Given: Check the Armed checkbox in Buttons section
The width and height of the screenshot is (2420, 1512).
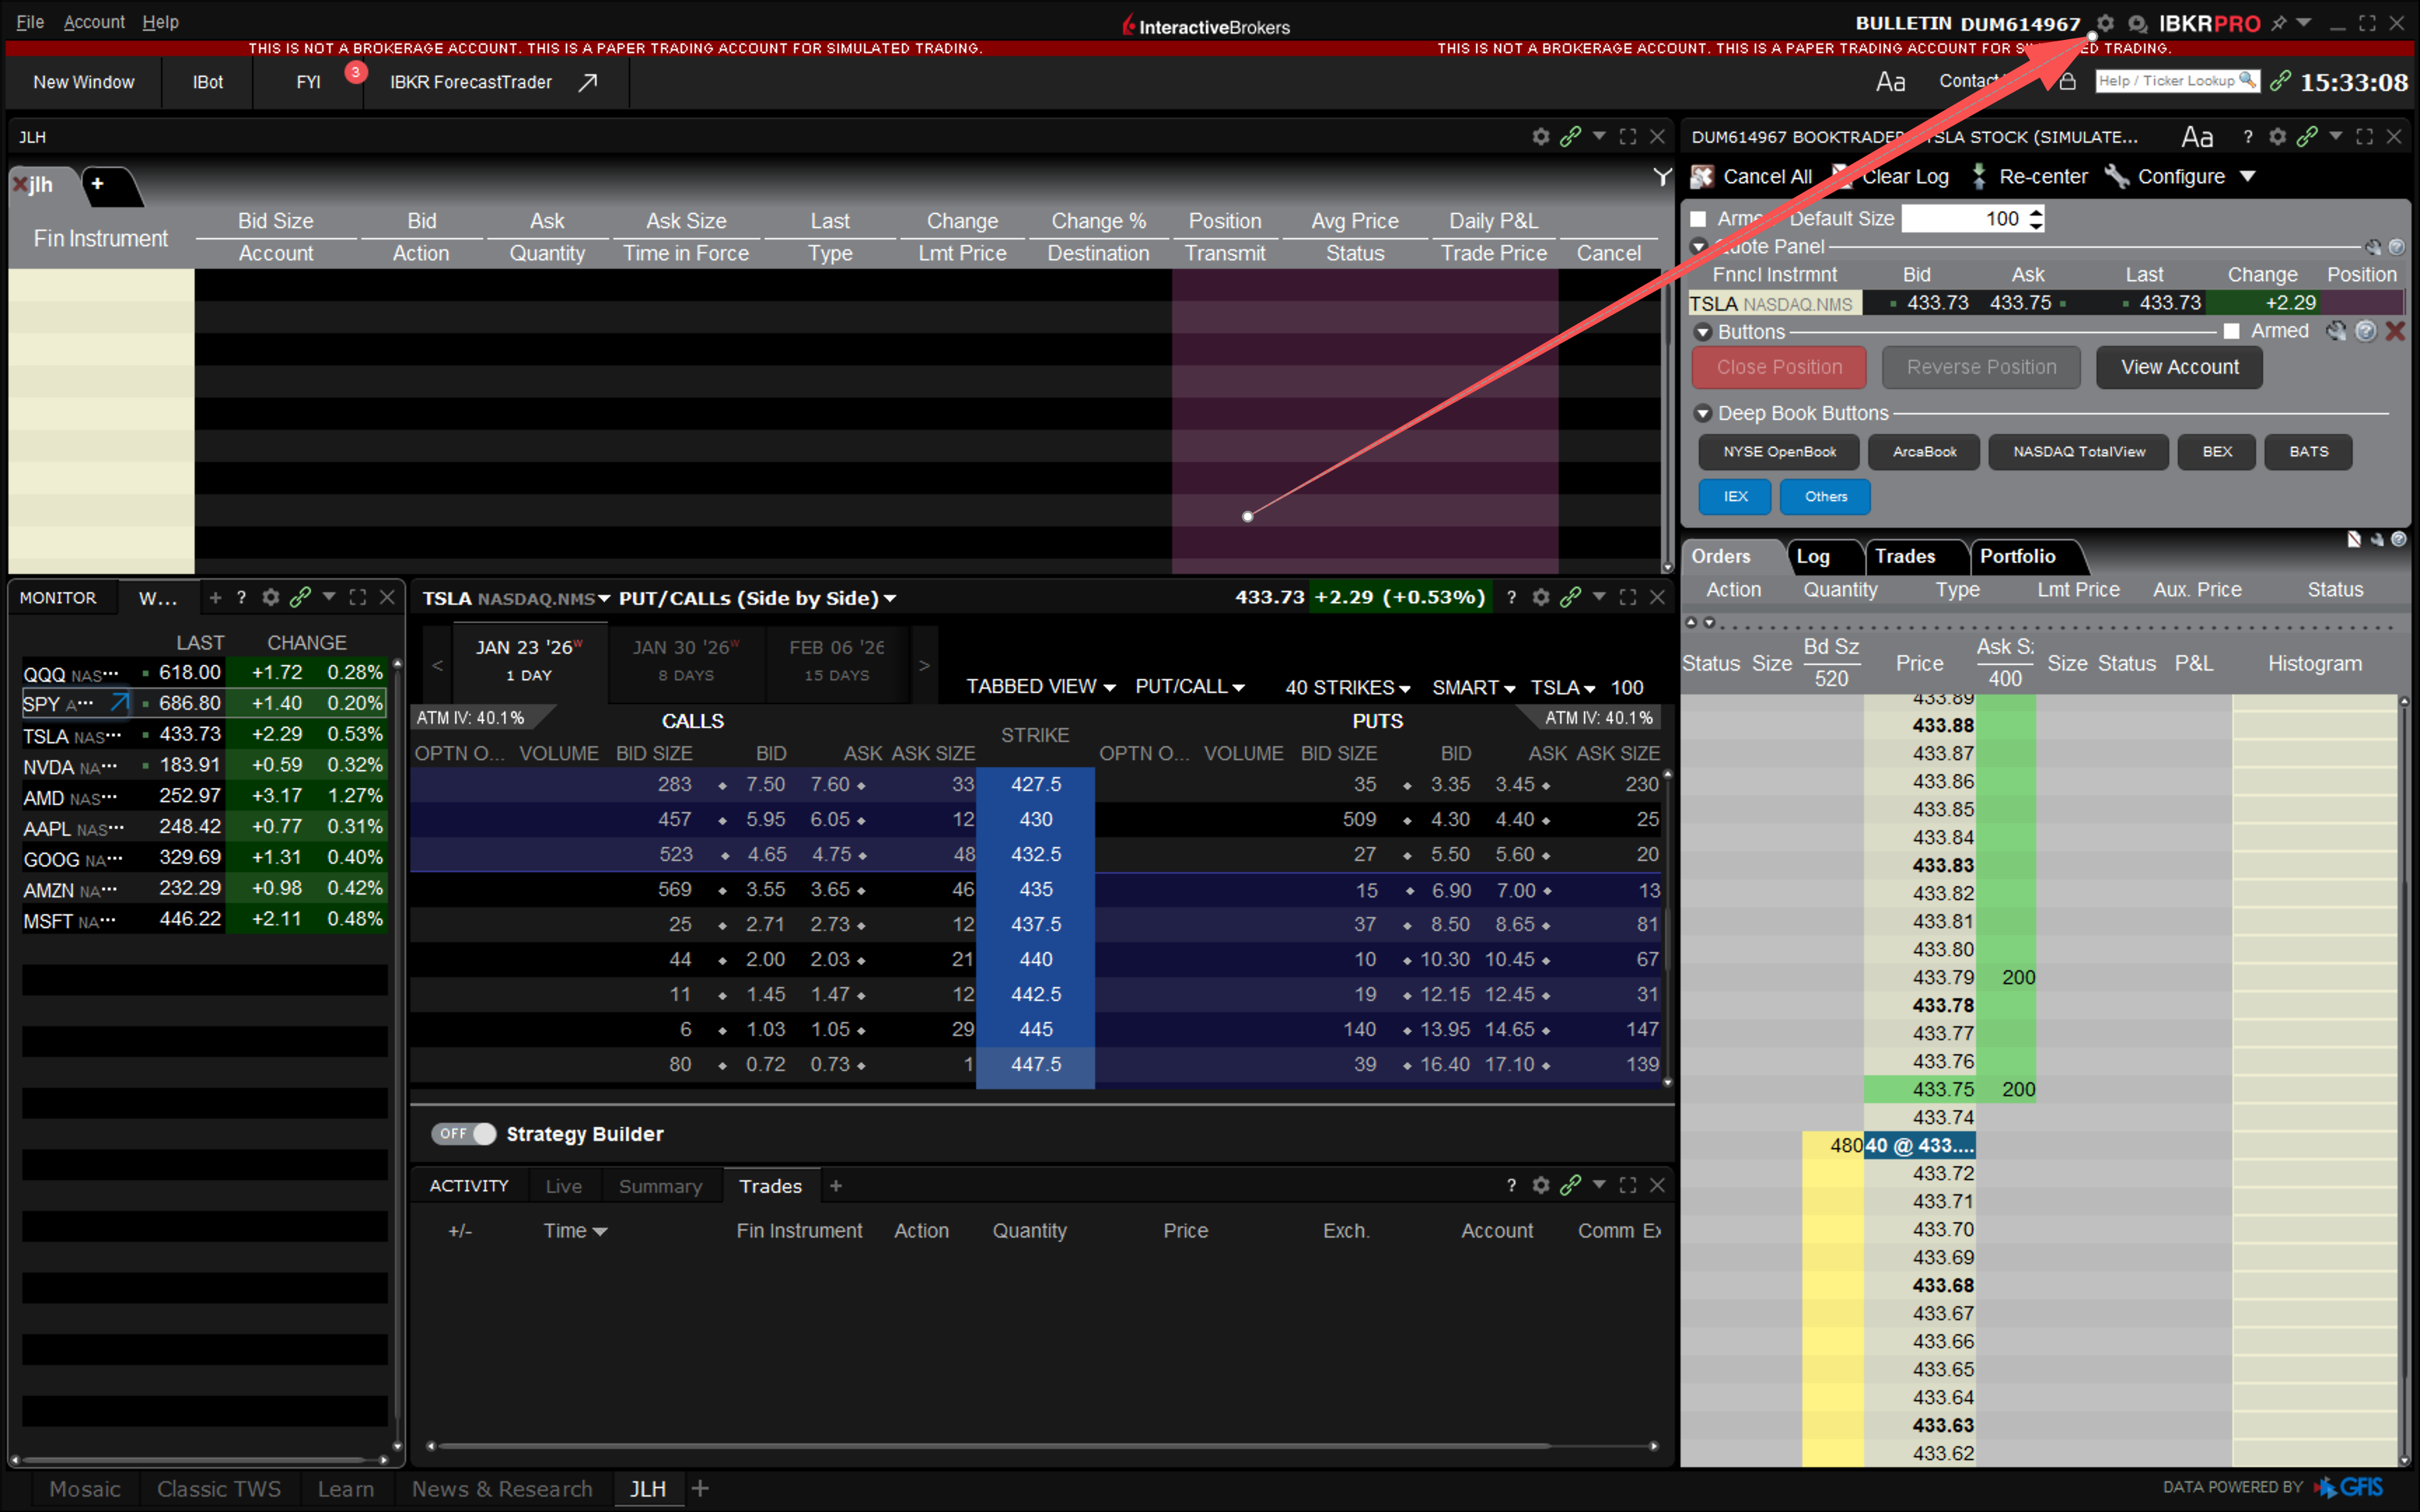Looking at the screenshot, I should click(2231, 332).
